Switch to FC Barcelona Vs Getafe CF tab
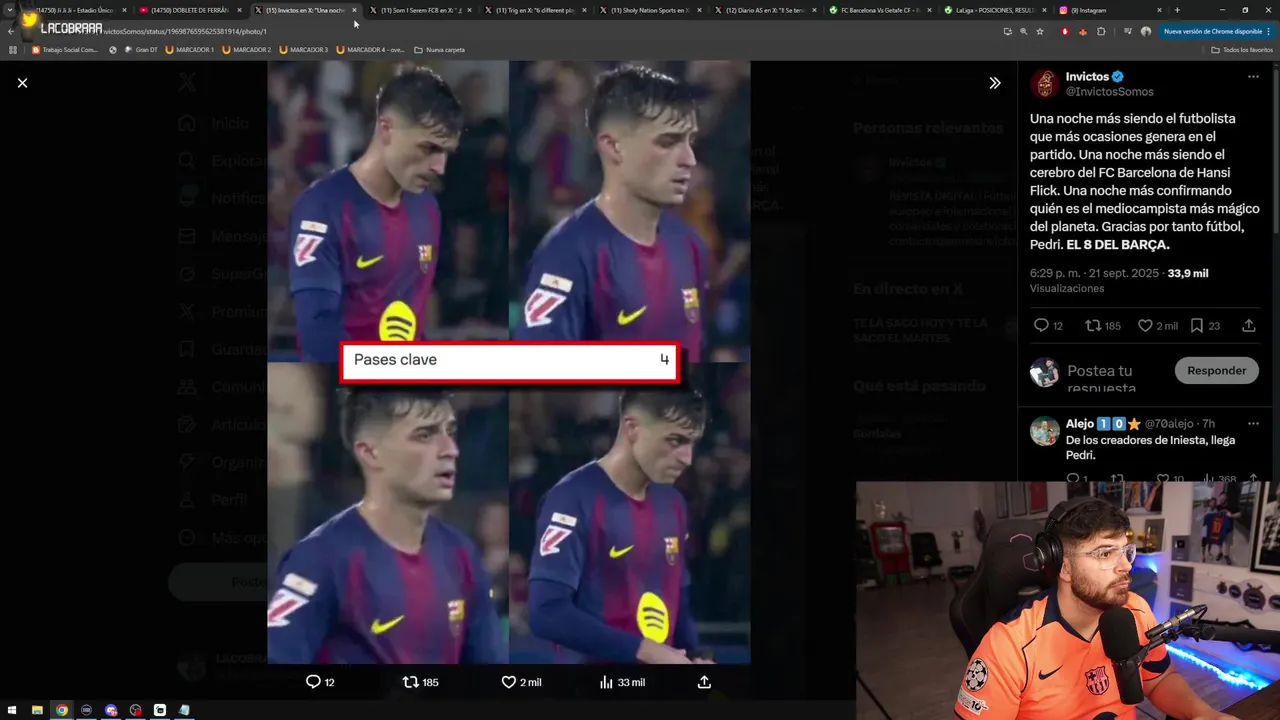 pos(880,10)
